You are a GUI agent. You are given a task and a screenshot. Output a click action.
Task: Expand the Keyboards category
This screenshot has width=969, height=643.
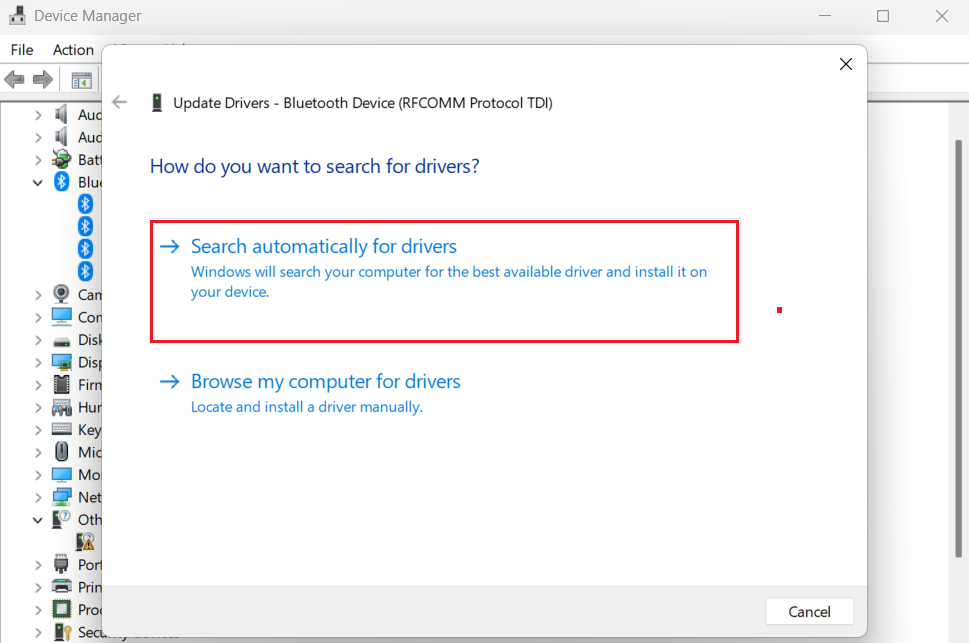(x=38, y=430)
